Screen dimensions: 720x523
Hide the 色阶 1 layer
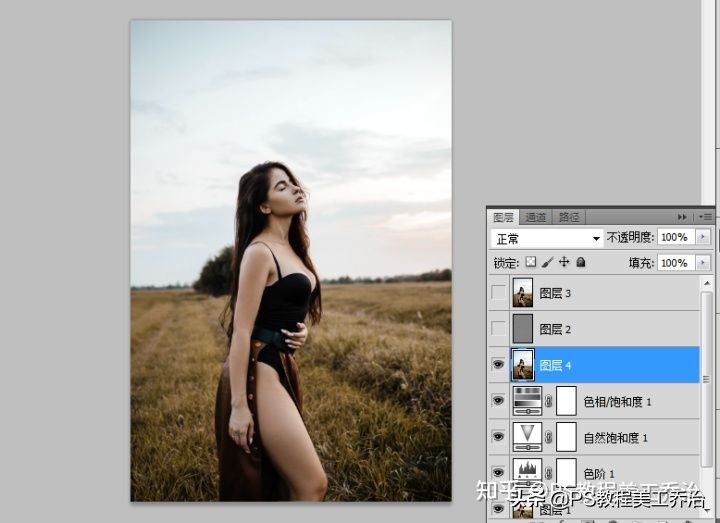[498, 472]
